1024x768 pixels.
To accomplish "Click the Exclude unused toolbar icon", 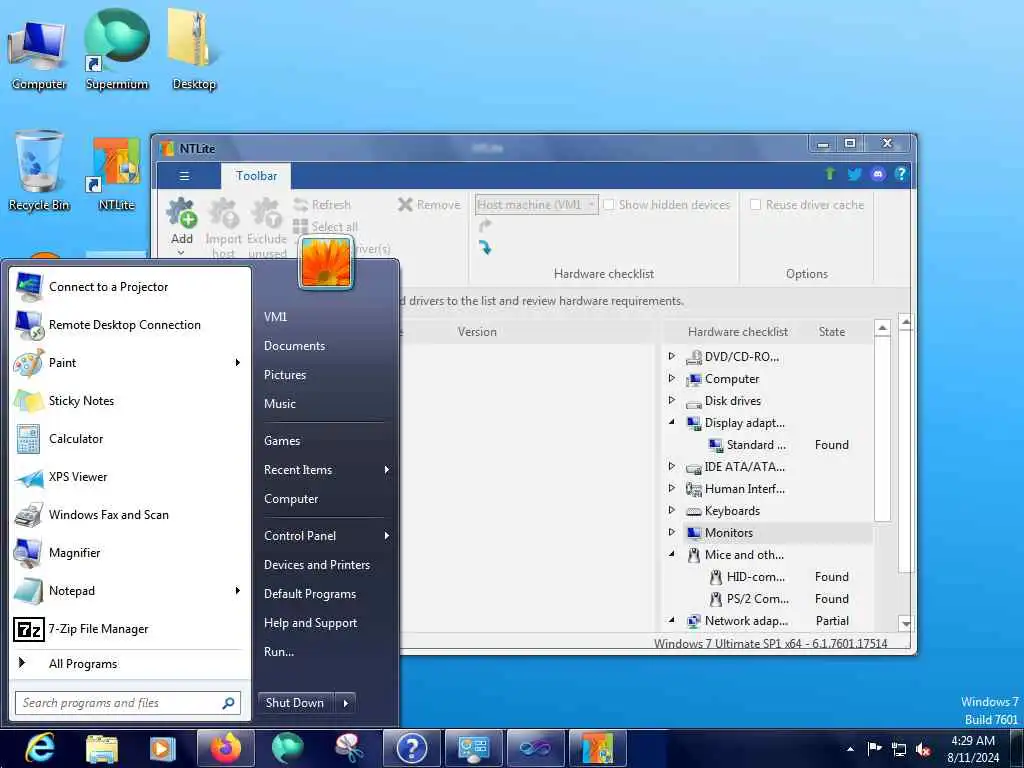I will (266, 213).
